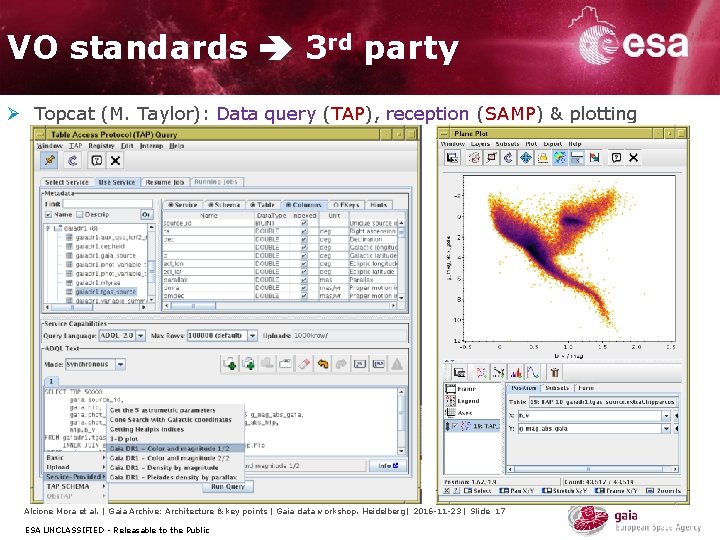Open help icon in Plane Plot toolbar
Viewport: 720px width, 540px height.
coord(616,158)
